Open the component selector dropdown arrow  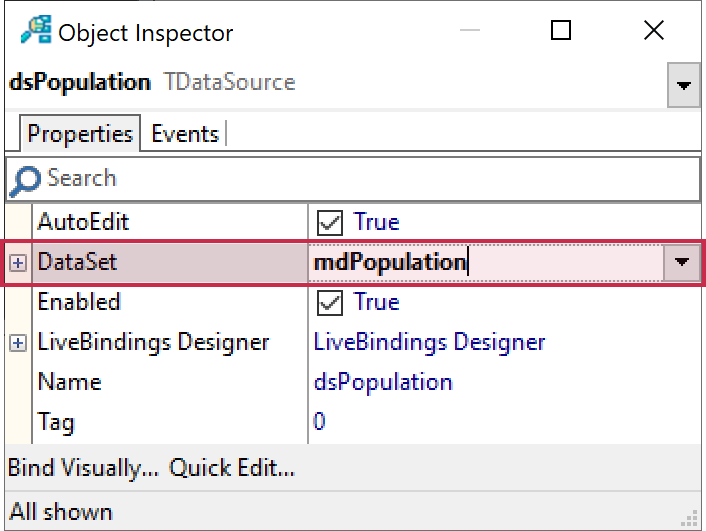point(683,86)
